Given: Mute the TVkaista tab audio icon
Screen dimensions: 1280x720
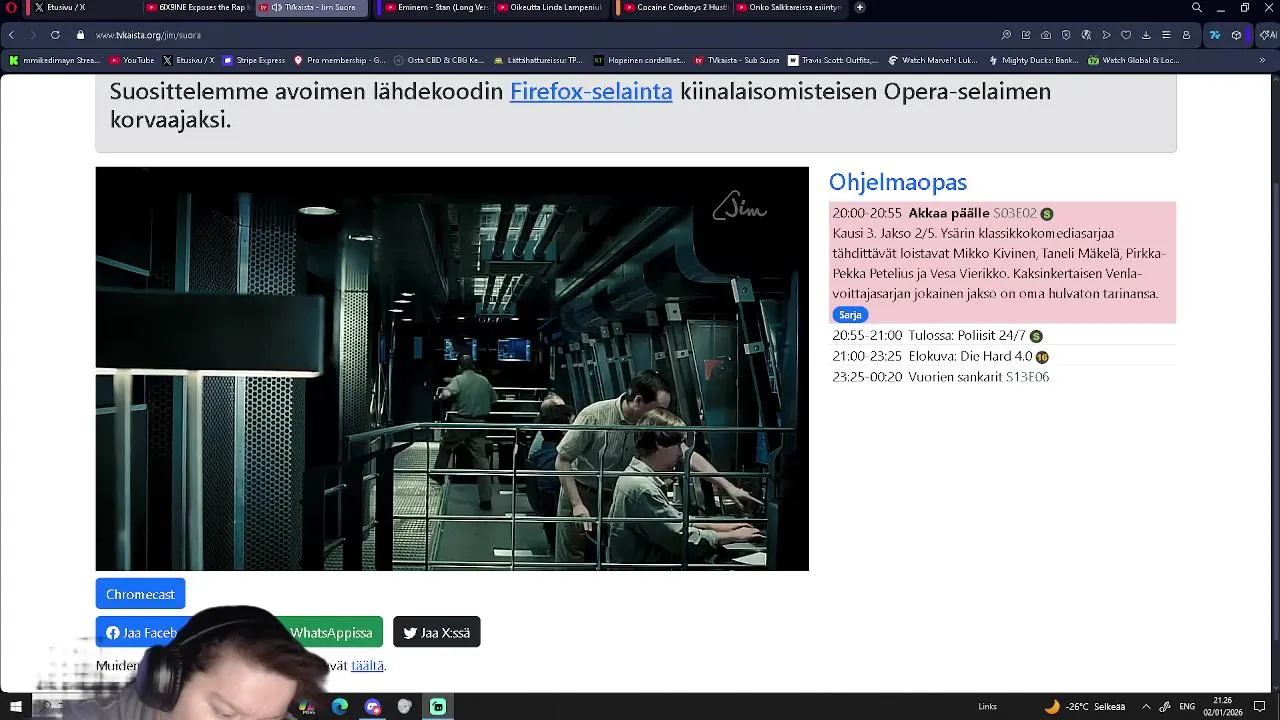Looking at the screenshot, I should click(x=276, y=7).
